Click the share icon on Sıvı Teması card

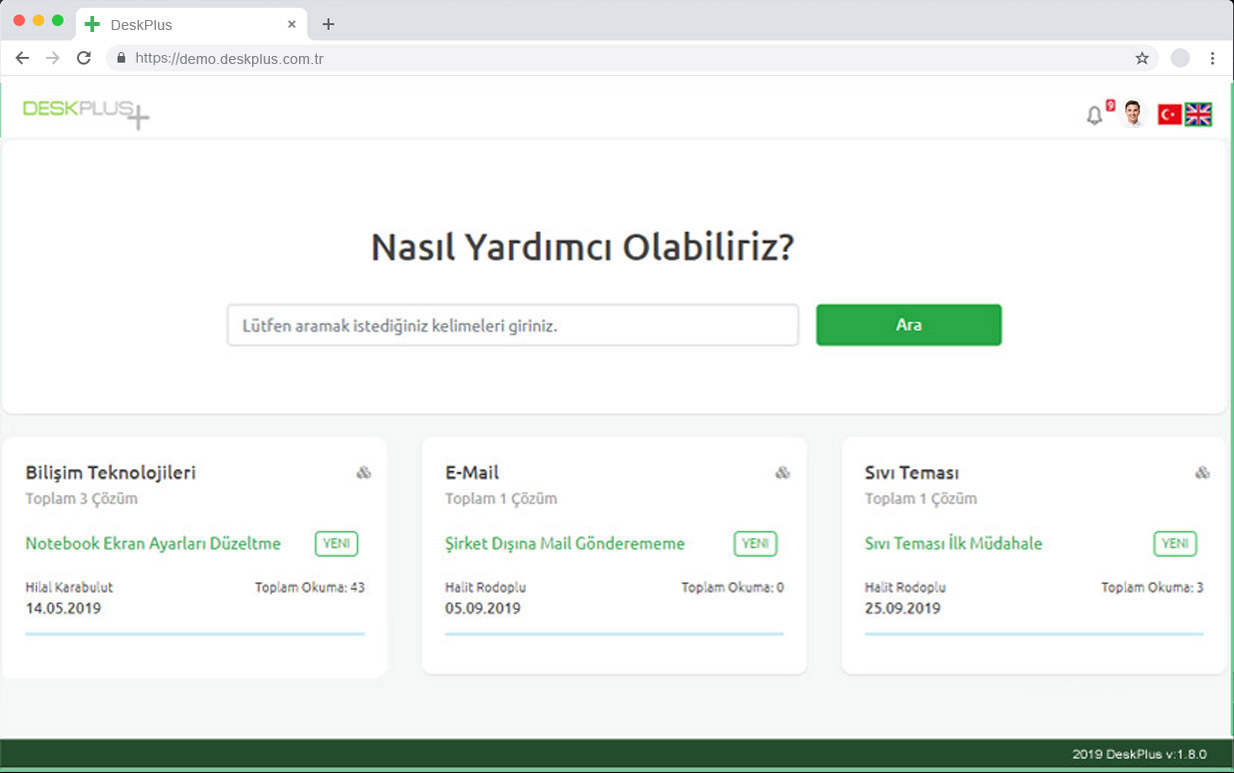click(1202, 471)
